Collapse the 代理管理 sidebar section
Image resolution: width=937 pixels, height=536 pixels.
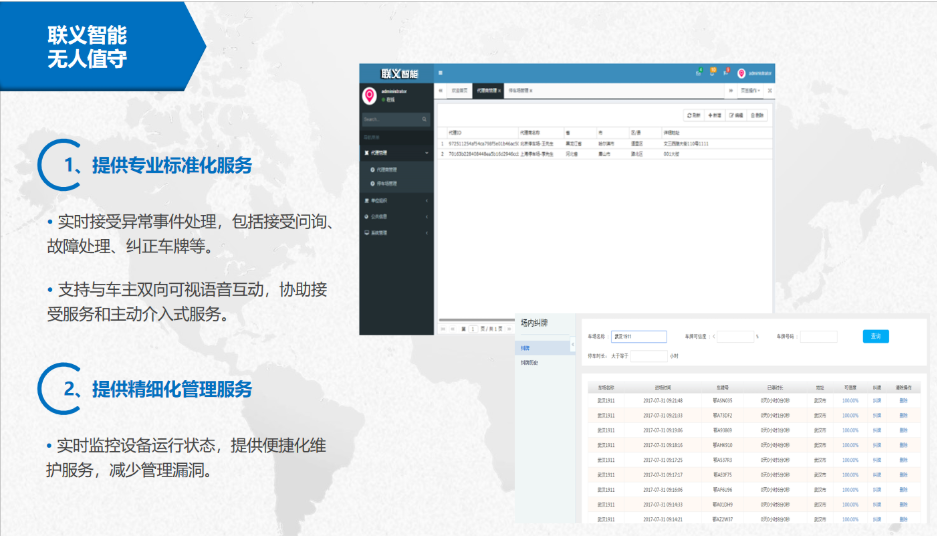coord(397,153)
